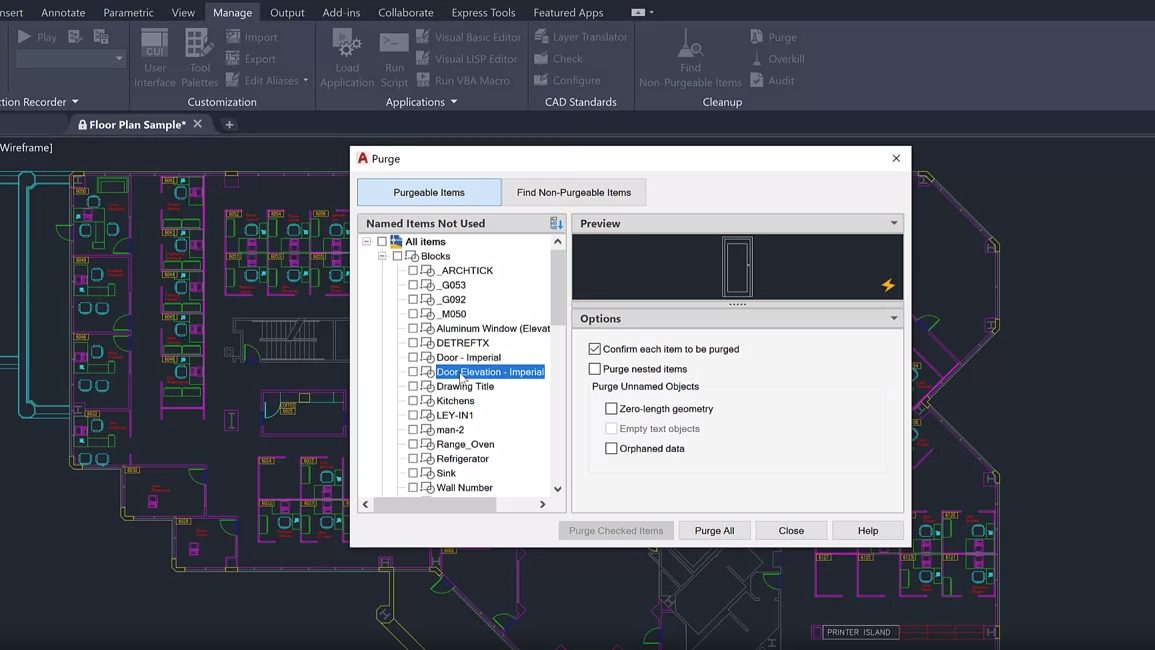Click the lightning bolt icon in Preview
This screenshot has width=1155, height=650.
887,285
